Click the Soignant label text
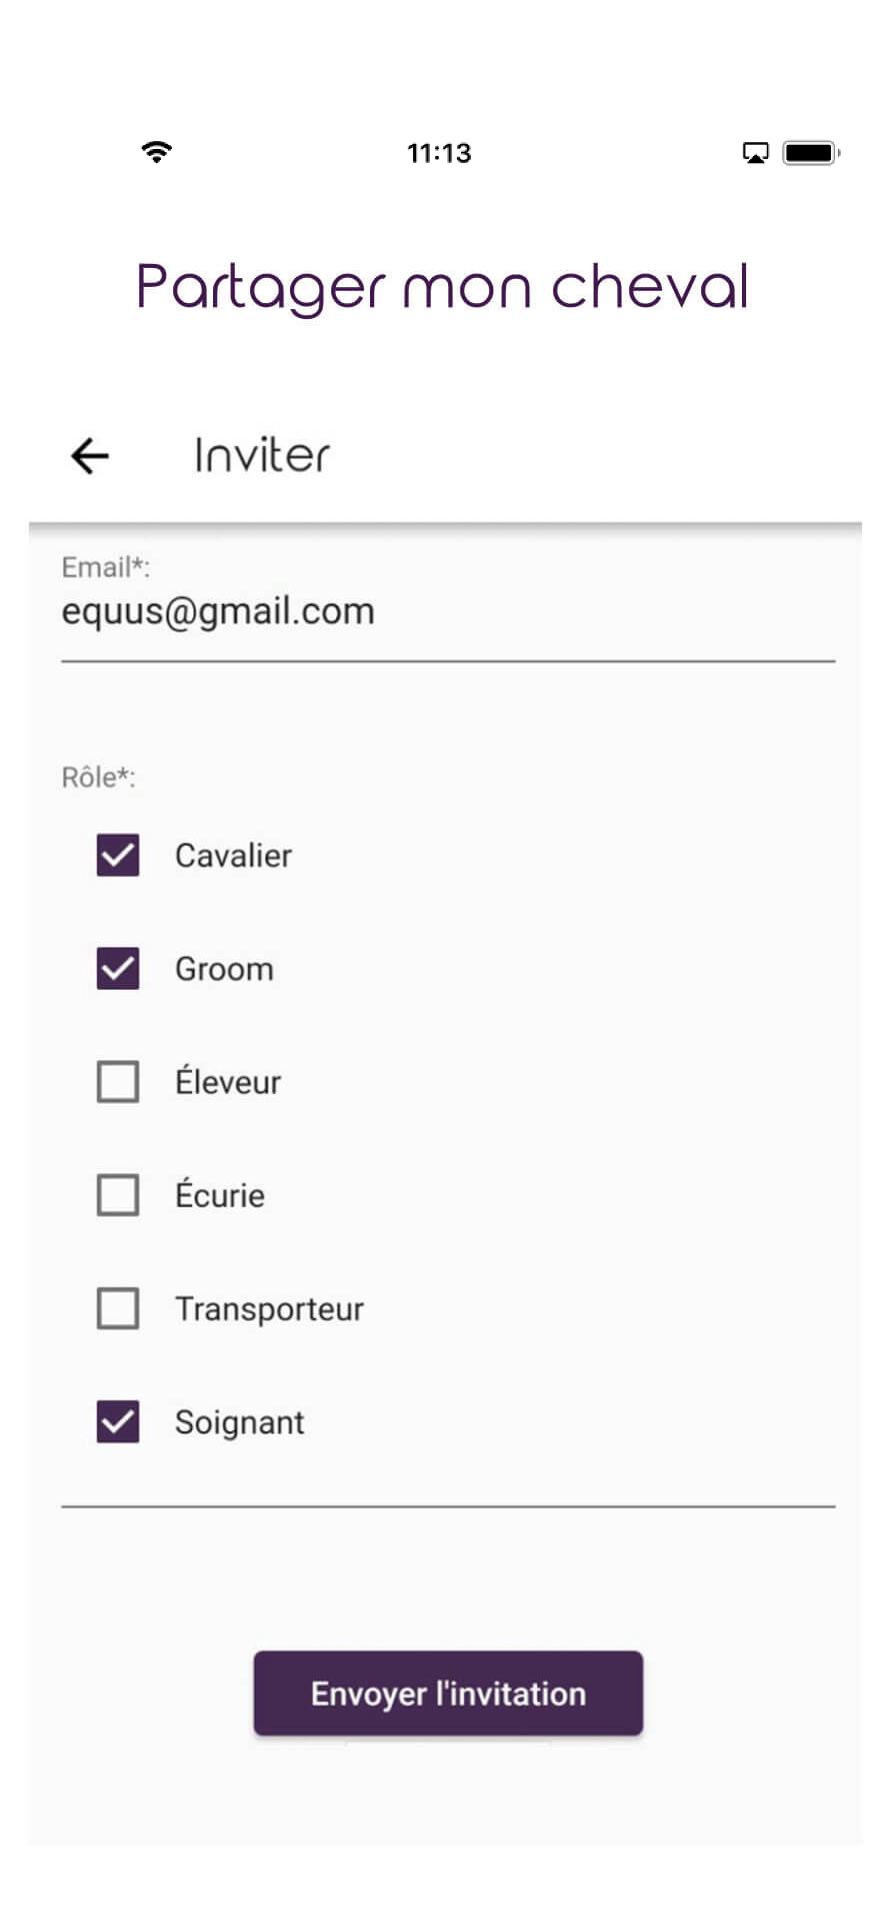Viewport: 883px width, 1913px height. pyautogui.click(x=239, y=1423)
